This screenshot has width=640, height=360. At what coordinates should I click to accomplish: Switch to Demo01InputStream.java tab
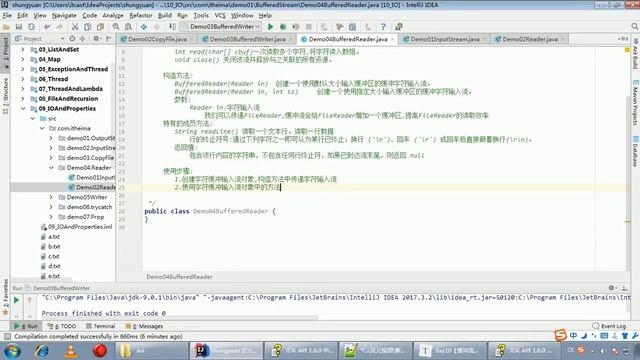[444, 39]
